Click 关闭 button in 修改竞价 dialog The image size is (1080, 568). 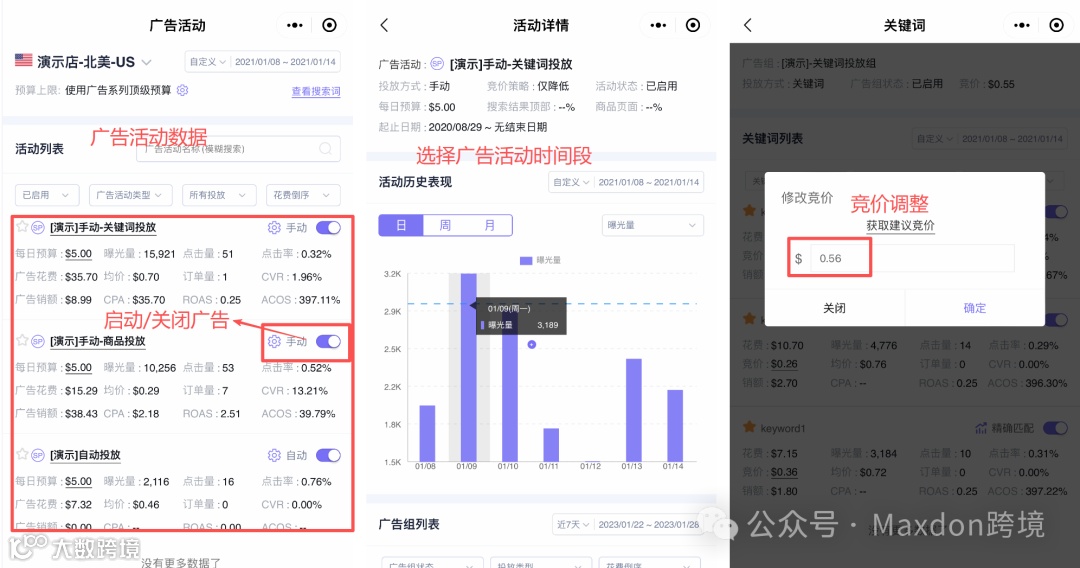coord(834,308)
